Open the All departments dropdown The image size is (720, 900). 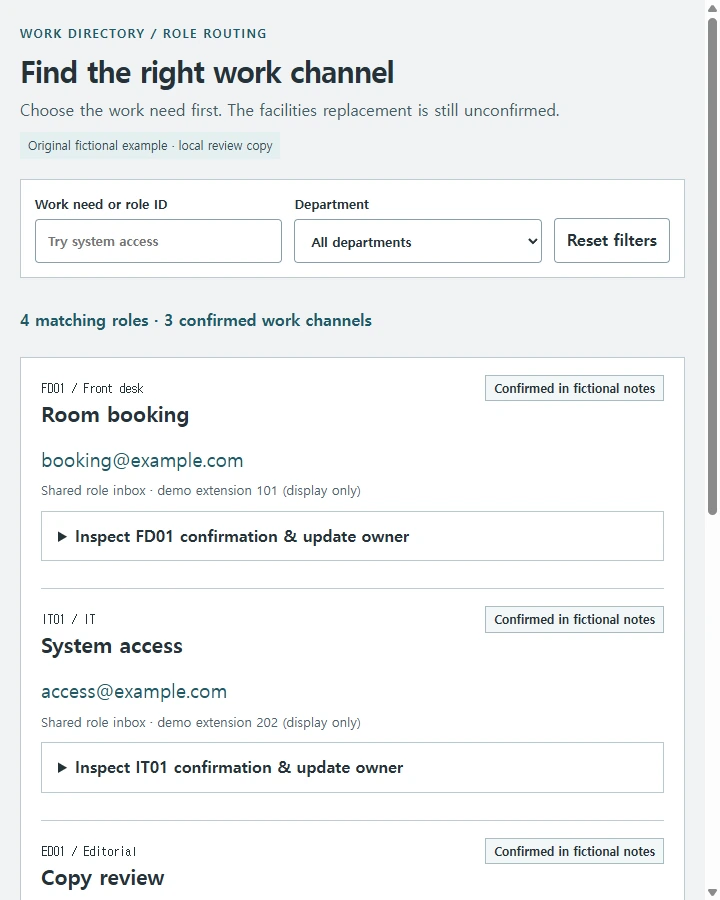pyautogui.click(x=417, y=241)
